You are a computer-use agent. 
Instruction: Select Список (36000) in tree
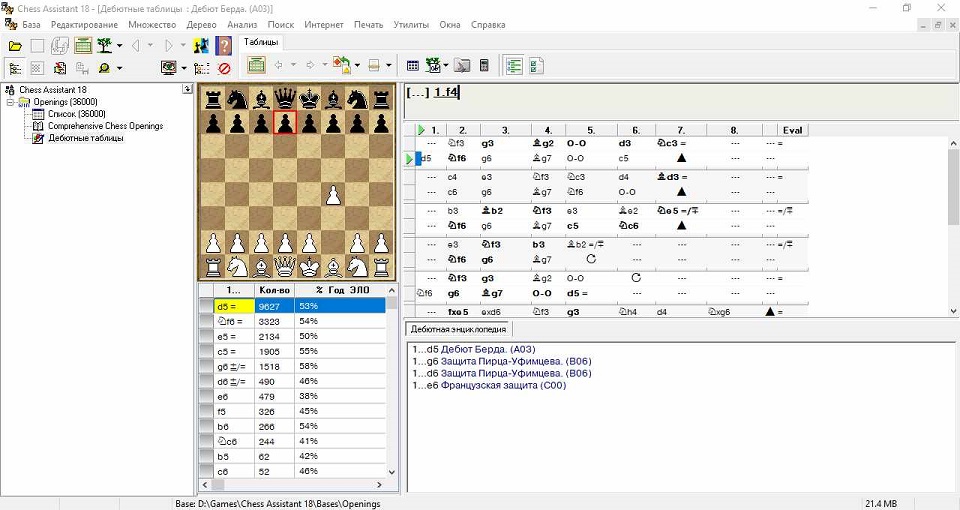pos(77,114)
